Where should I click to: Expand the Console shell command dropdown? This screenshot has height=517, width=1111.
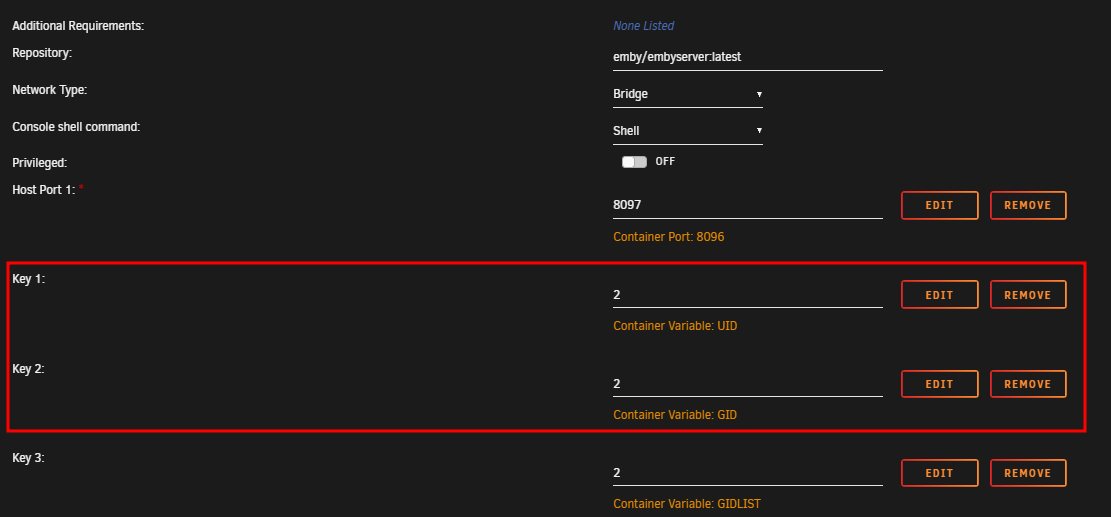coord(687,131)
